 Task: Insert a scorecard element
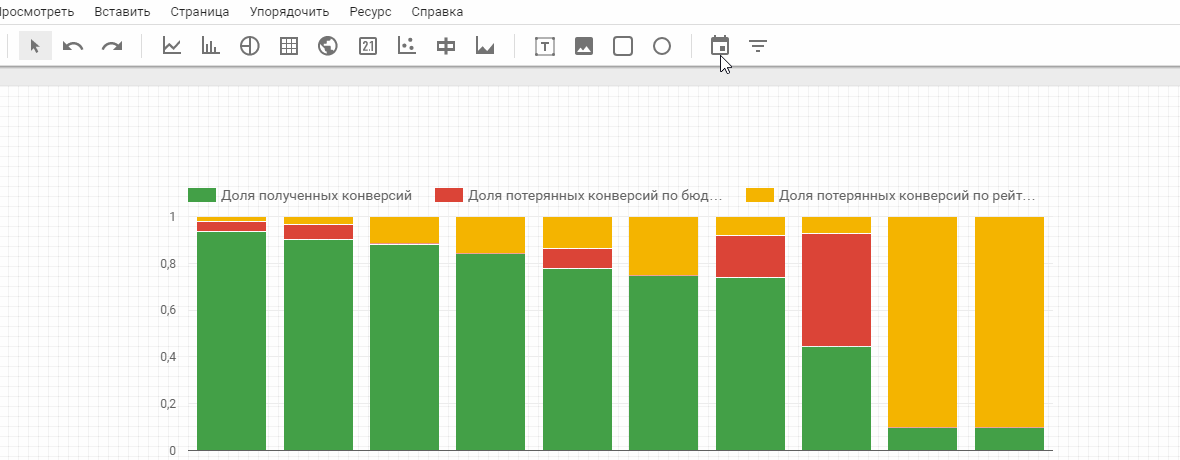(368, 47)
